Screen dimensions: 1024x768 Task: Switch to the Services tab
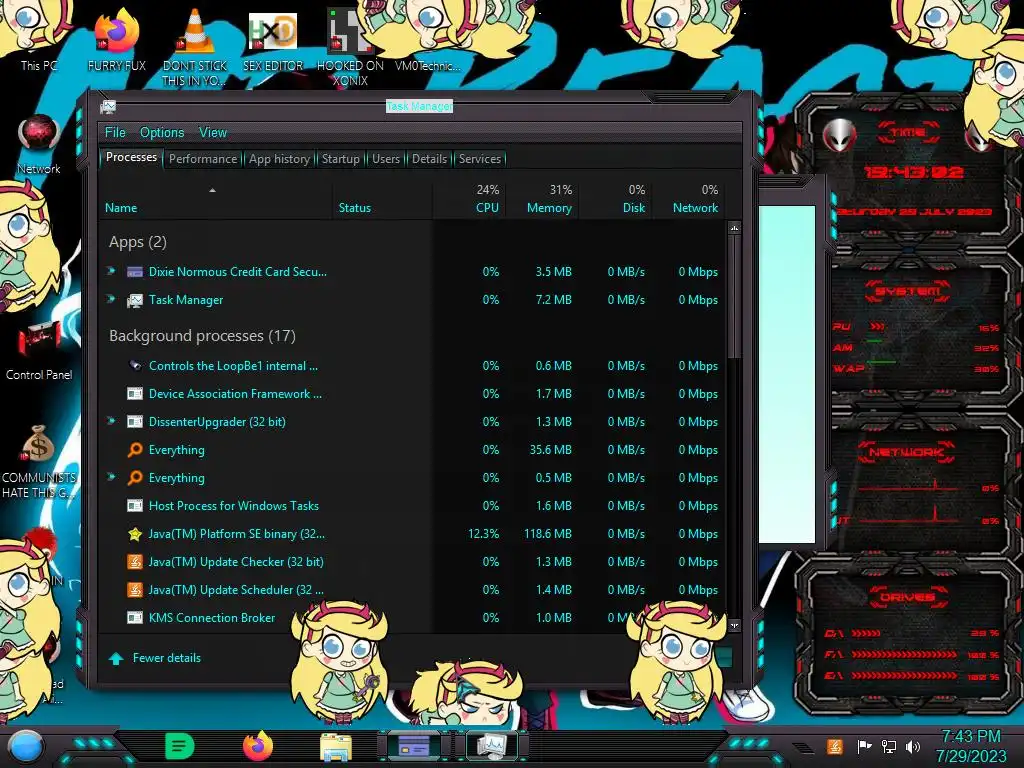[480, 159]
